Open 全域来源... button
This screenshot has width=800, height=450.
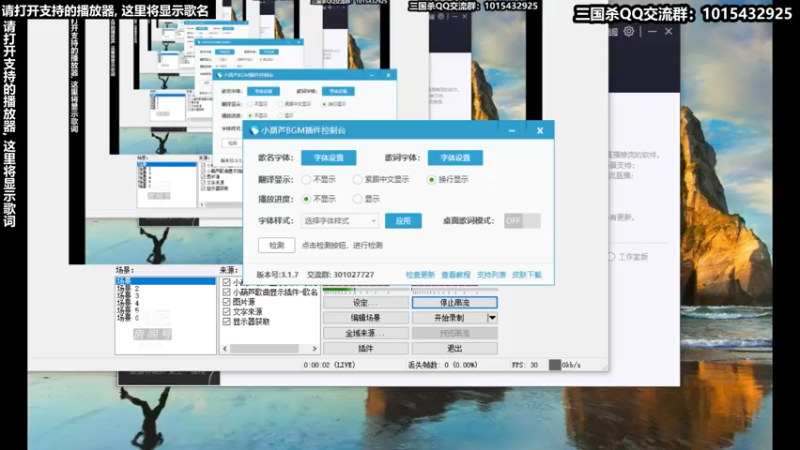click(x=366, y=333)
